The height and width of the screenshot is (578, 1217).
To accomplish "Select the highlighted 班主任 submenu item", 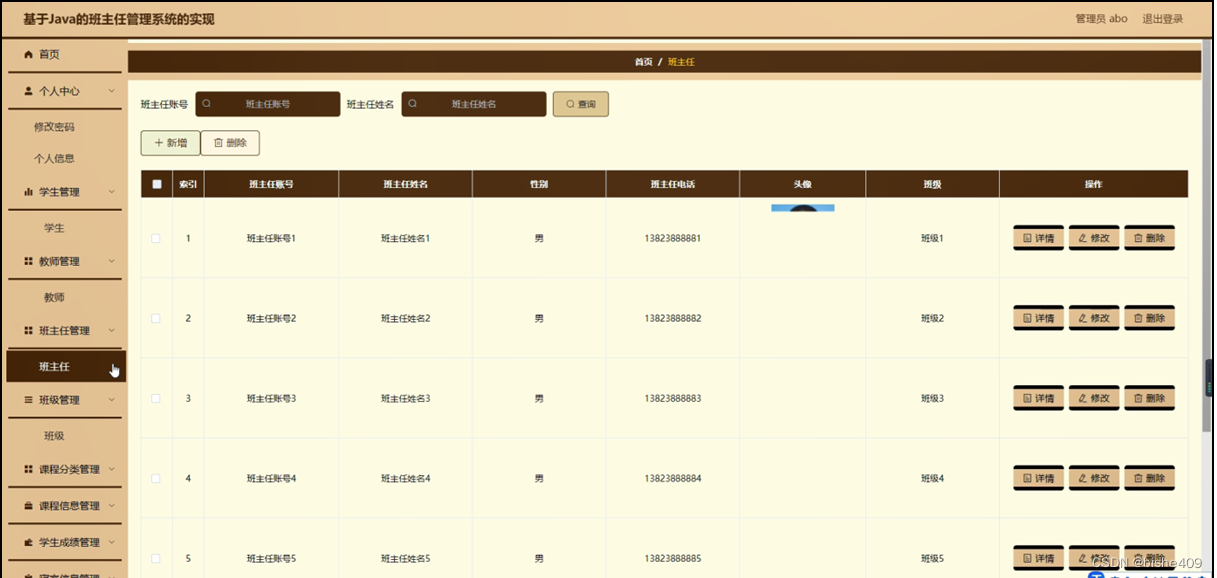I will (x=66, y=367).
